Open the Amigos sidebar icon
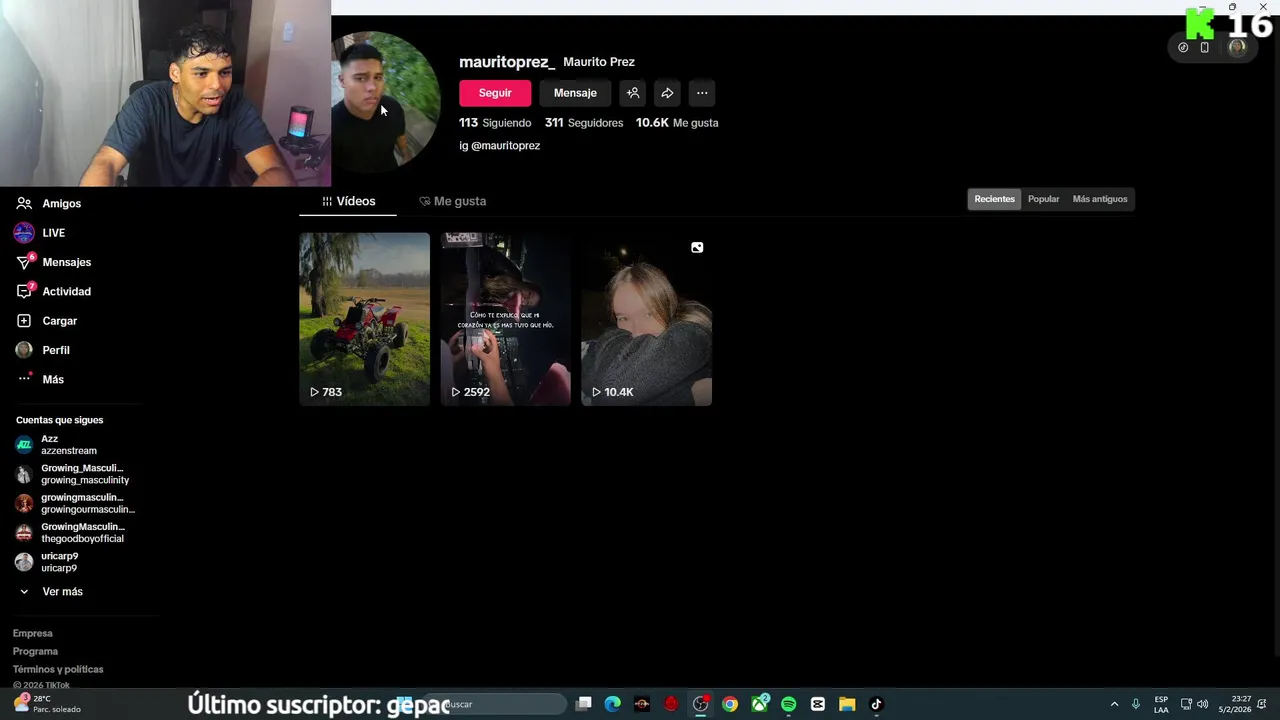This screenshot has width=1280, height=720. click(24, 203)
